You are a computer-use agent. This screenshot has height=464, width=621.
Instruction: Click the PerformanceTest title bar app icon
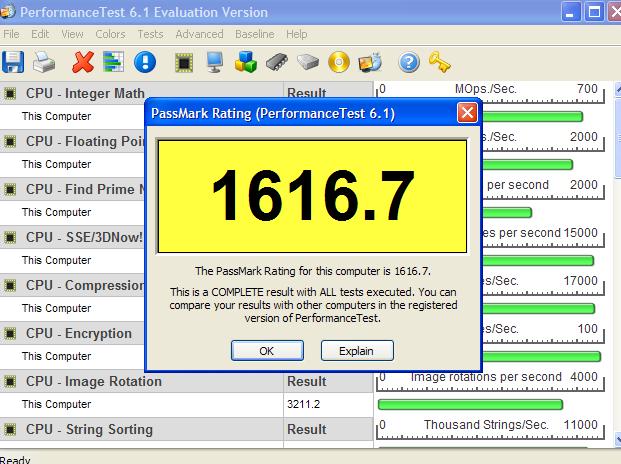point(7,12)
